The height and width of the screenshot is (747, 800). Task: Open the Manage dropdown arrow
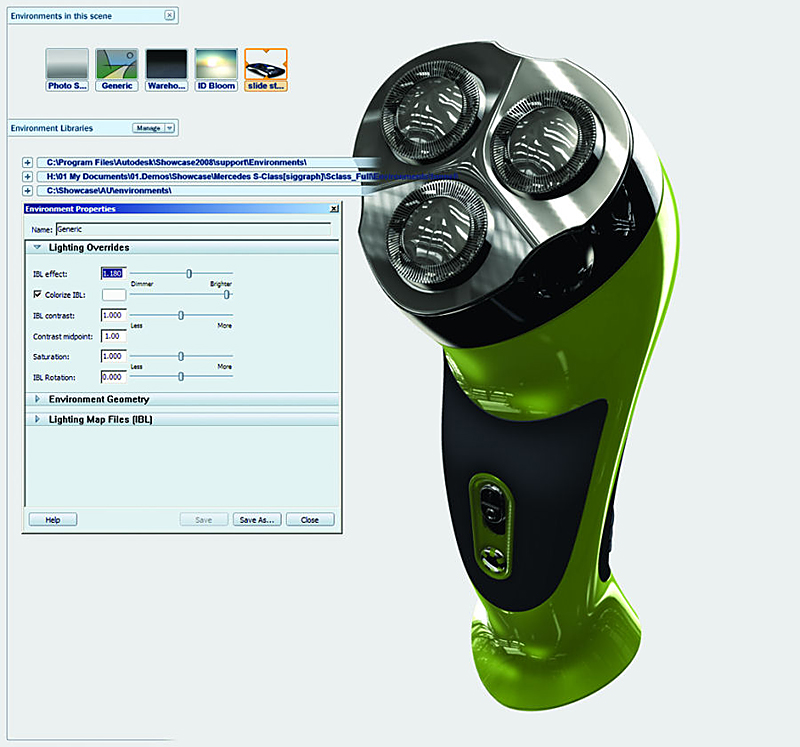tap(170, 128)
